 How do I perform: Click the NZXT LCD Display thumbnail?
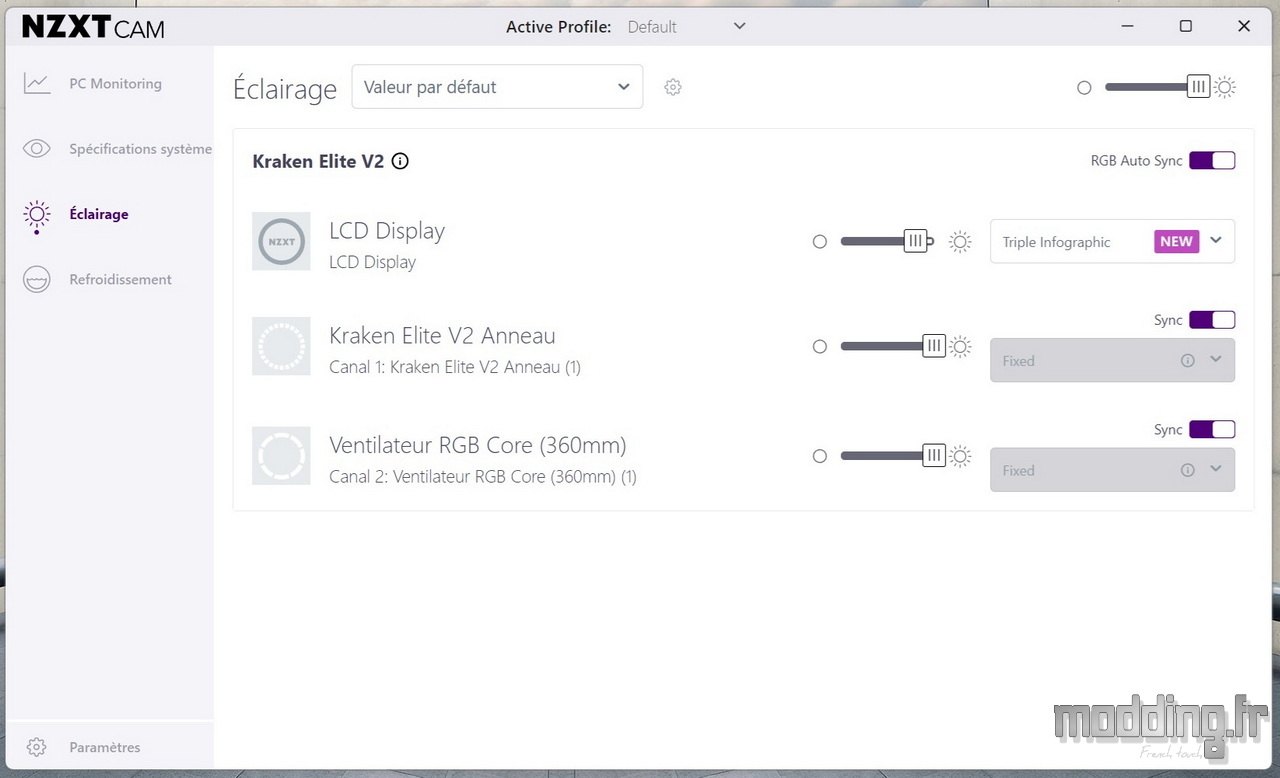(x=281, y=241)
